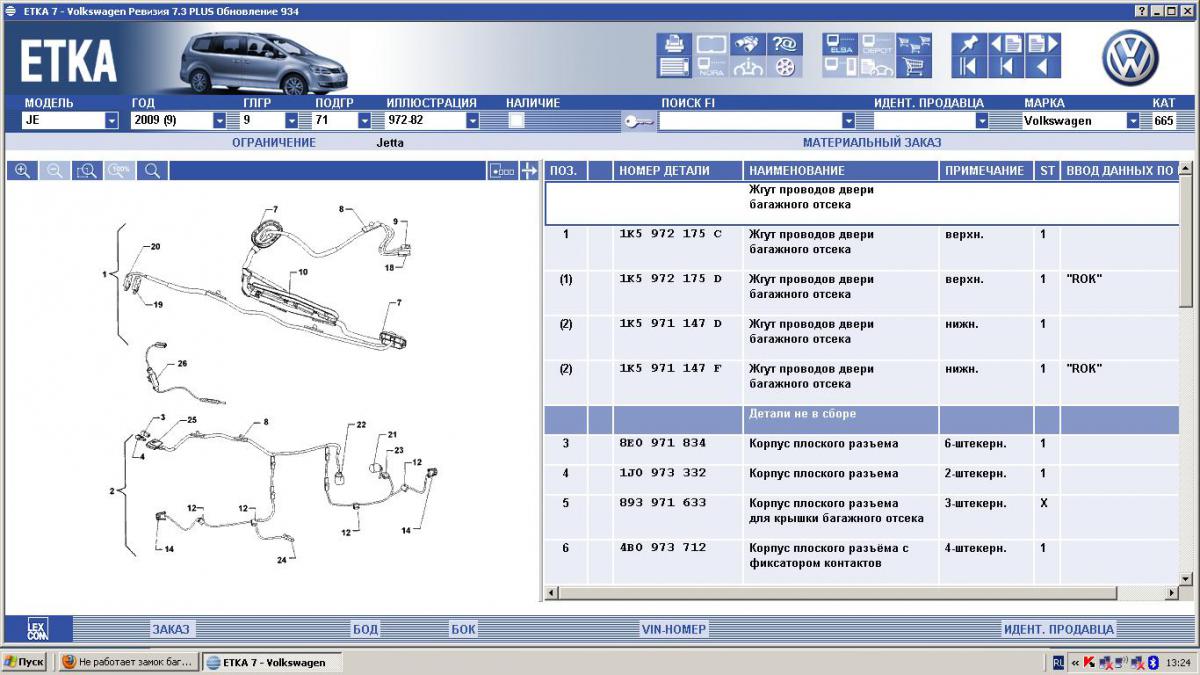Click the wheel rim icon

785,67
